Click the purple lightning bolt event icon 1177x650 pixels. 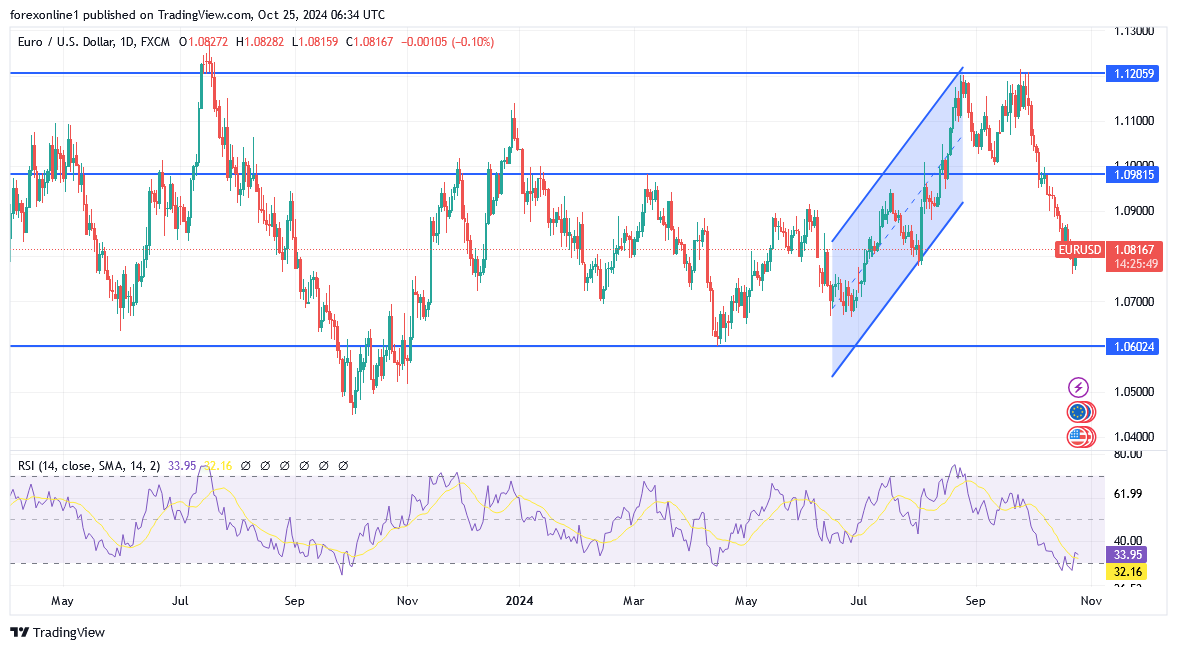(x=1079, y=388)
